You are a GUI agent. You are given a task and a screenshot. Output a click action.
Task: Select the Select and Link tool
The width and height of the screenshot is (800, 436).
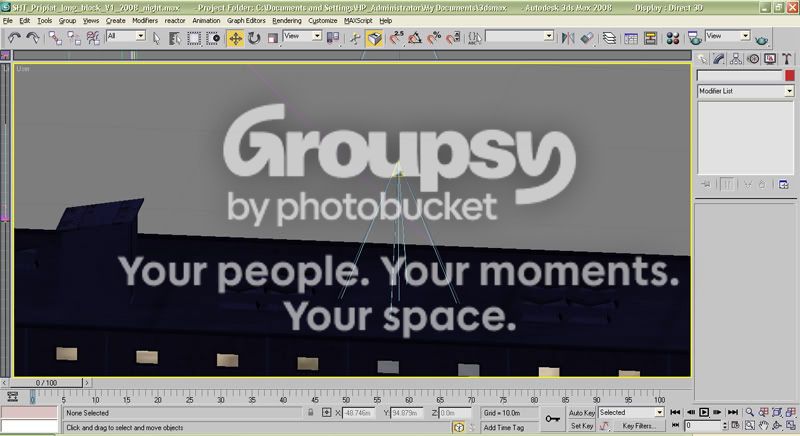tap(56, 38)
